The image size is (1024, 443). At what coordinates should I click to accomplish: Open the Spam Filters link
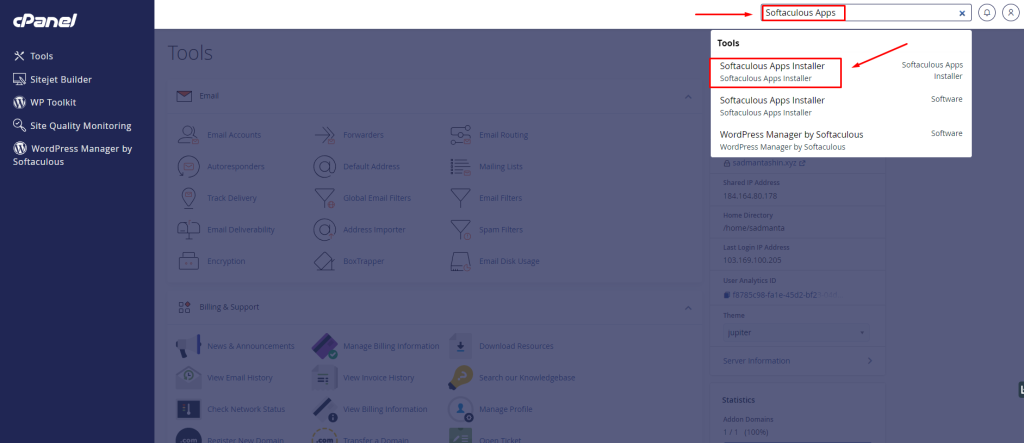pos(501,229)
